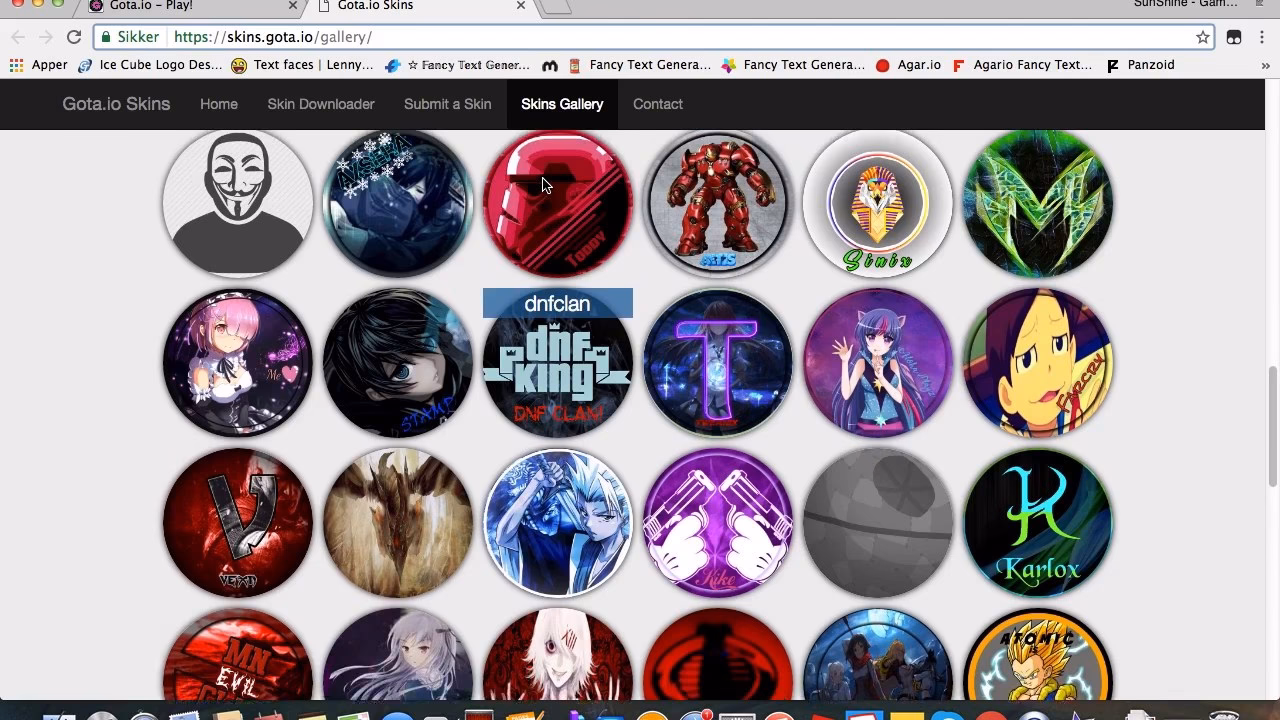Open the Skin Downloader page
The image size is (1280, 720).
pyautogui.click(x=321, y=104)
